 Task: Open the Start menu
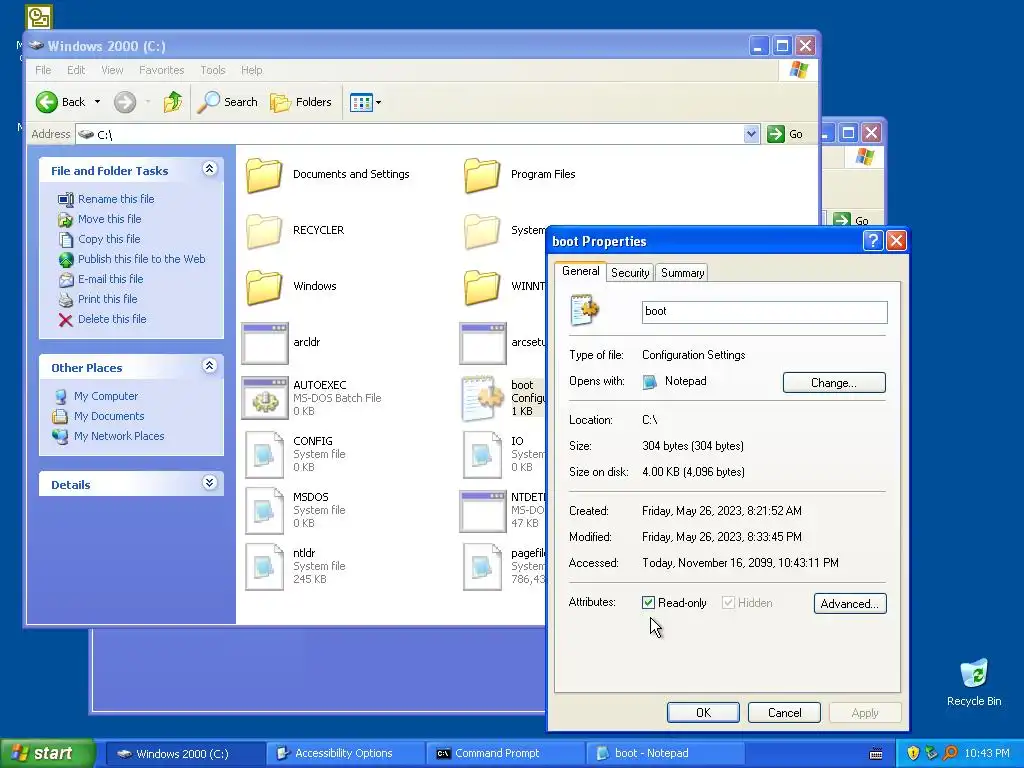[47, 753]
